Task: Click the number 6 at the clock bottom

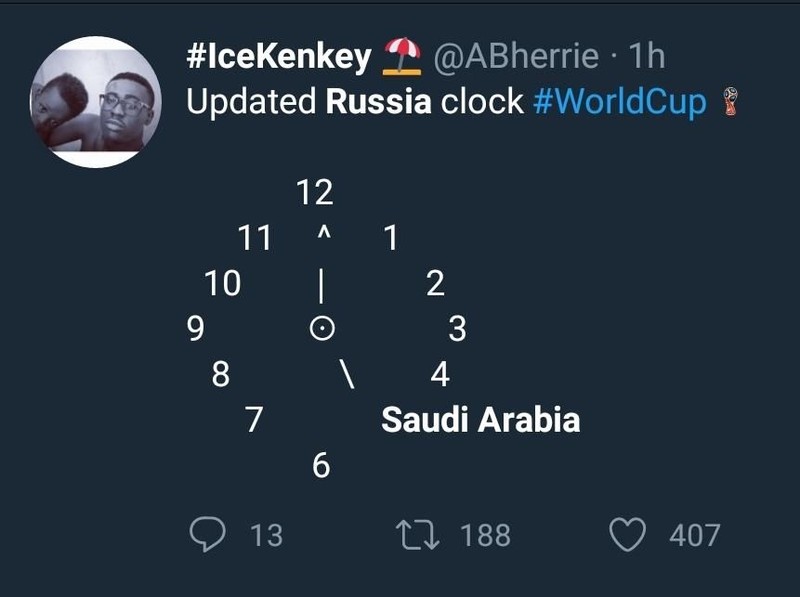Action: point(321,465)
